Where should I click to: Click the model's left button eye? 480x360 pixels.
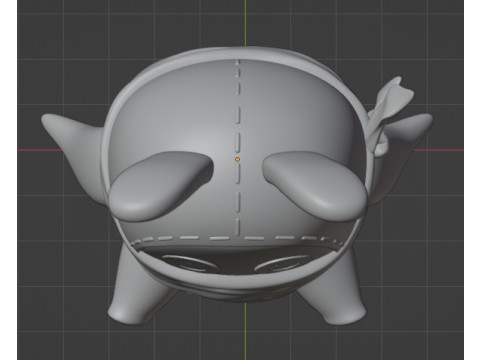point(190,263)
